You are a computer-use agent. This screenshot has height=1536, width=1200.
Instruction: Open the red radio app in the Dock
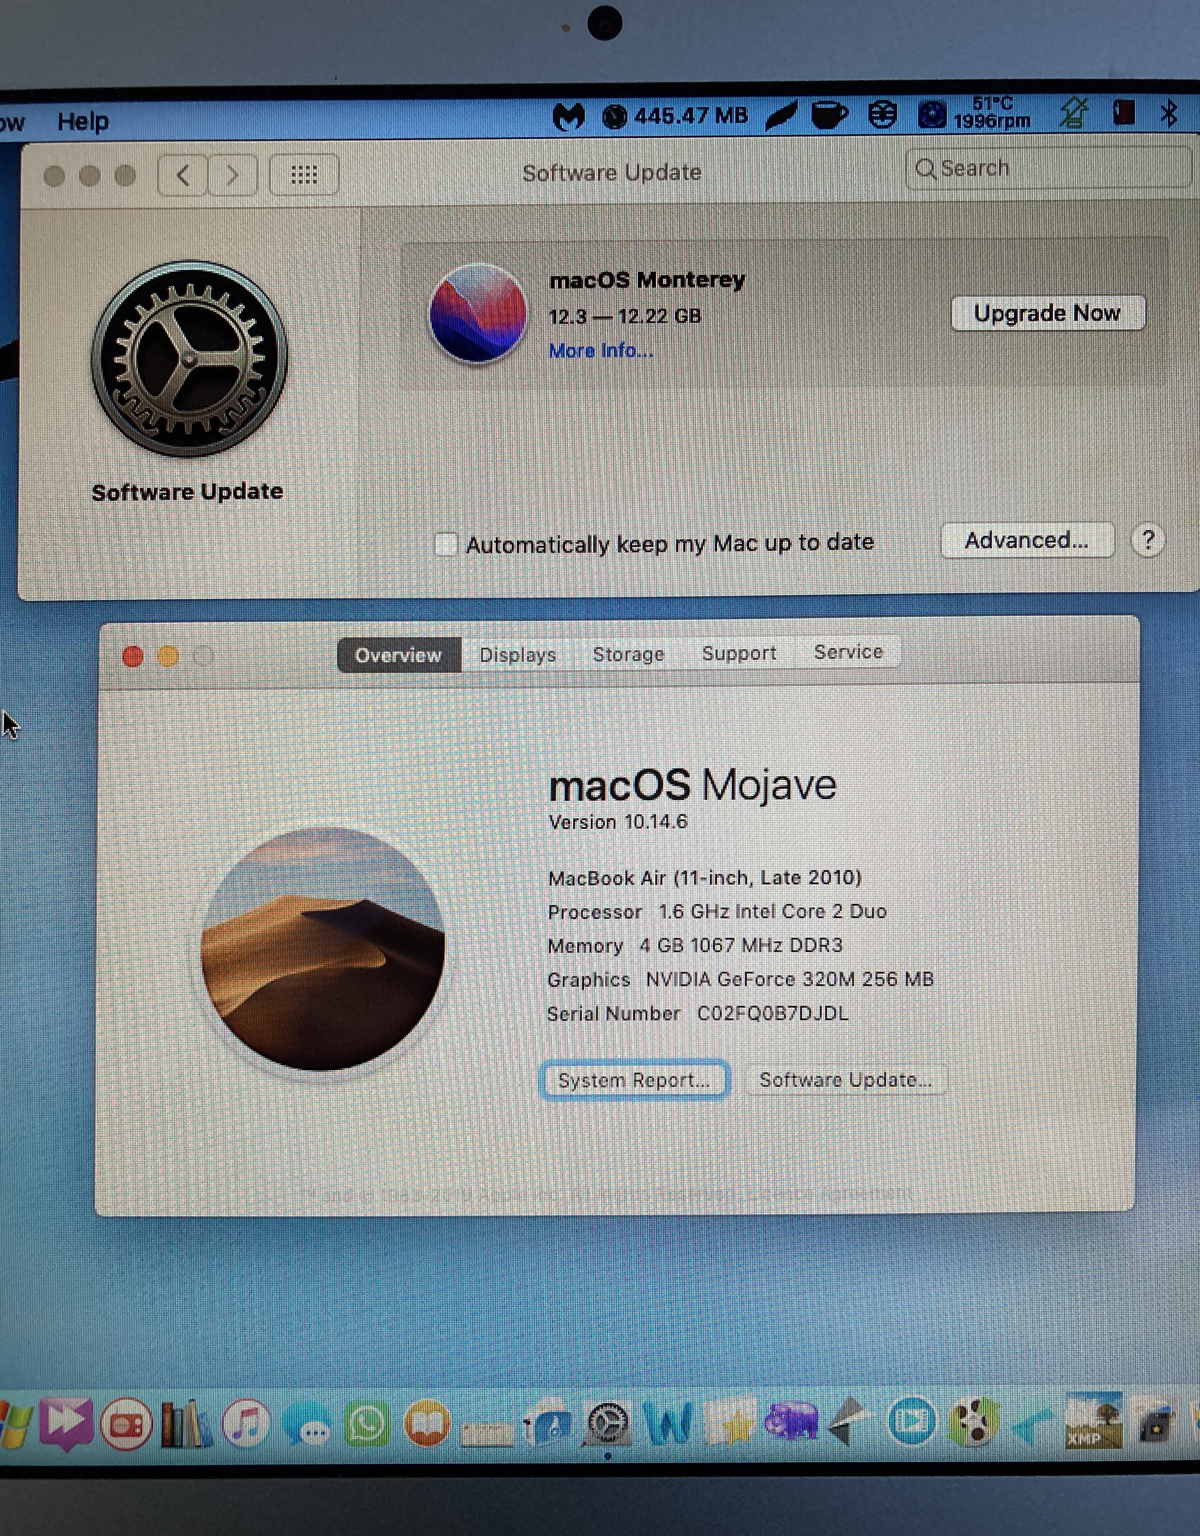click(126, 1424)
